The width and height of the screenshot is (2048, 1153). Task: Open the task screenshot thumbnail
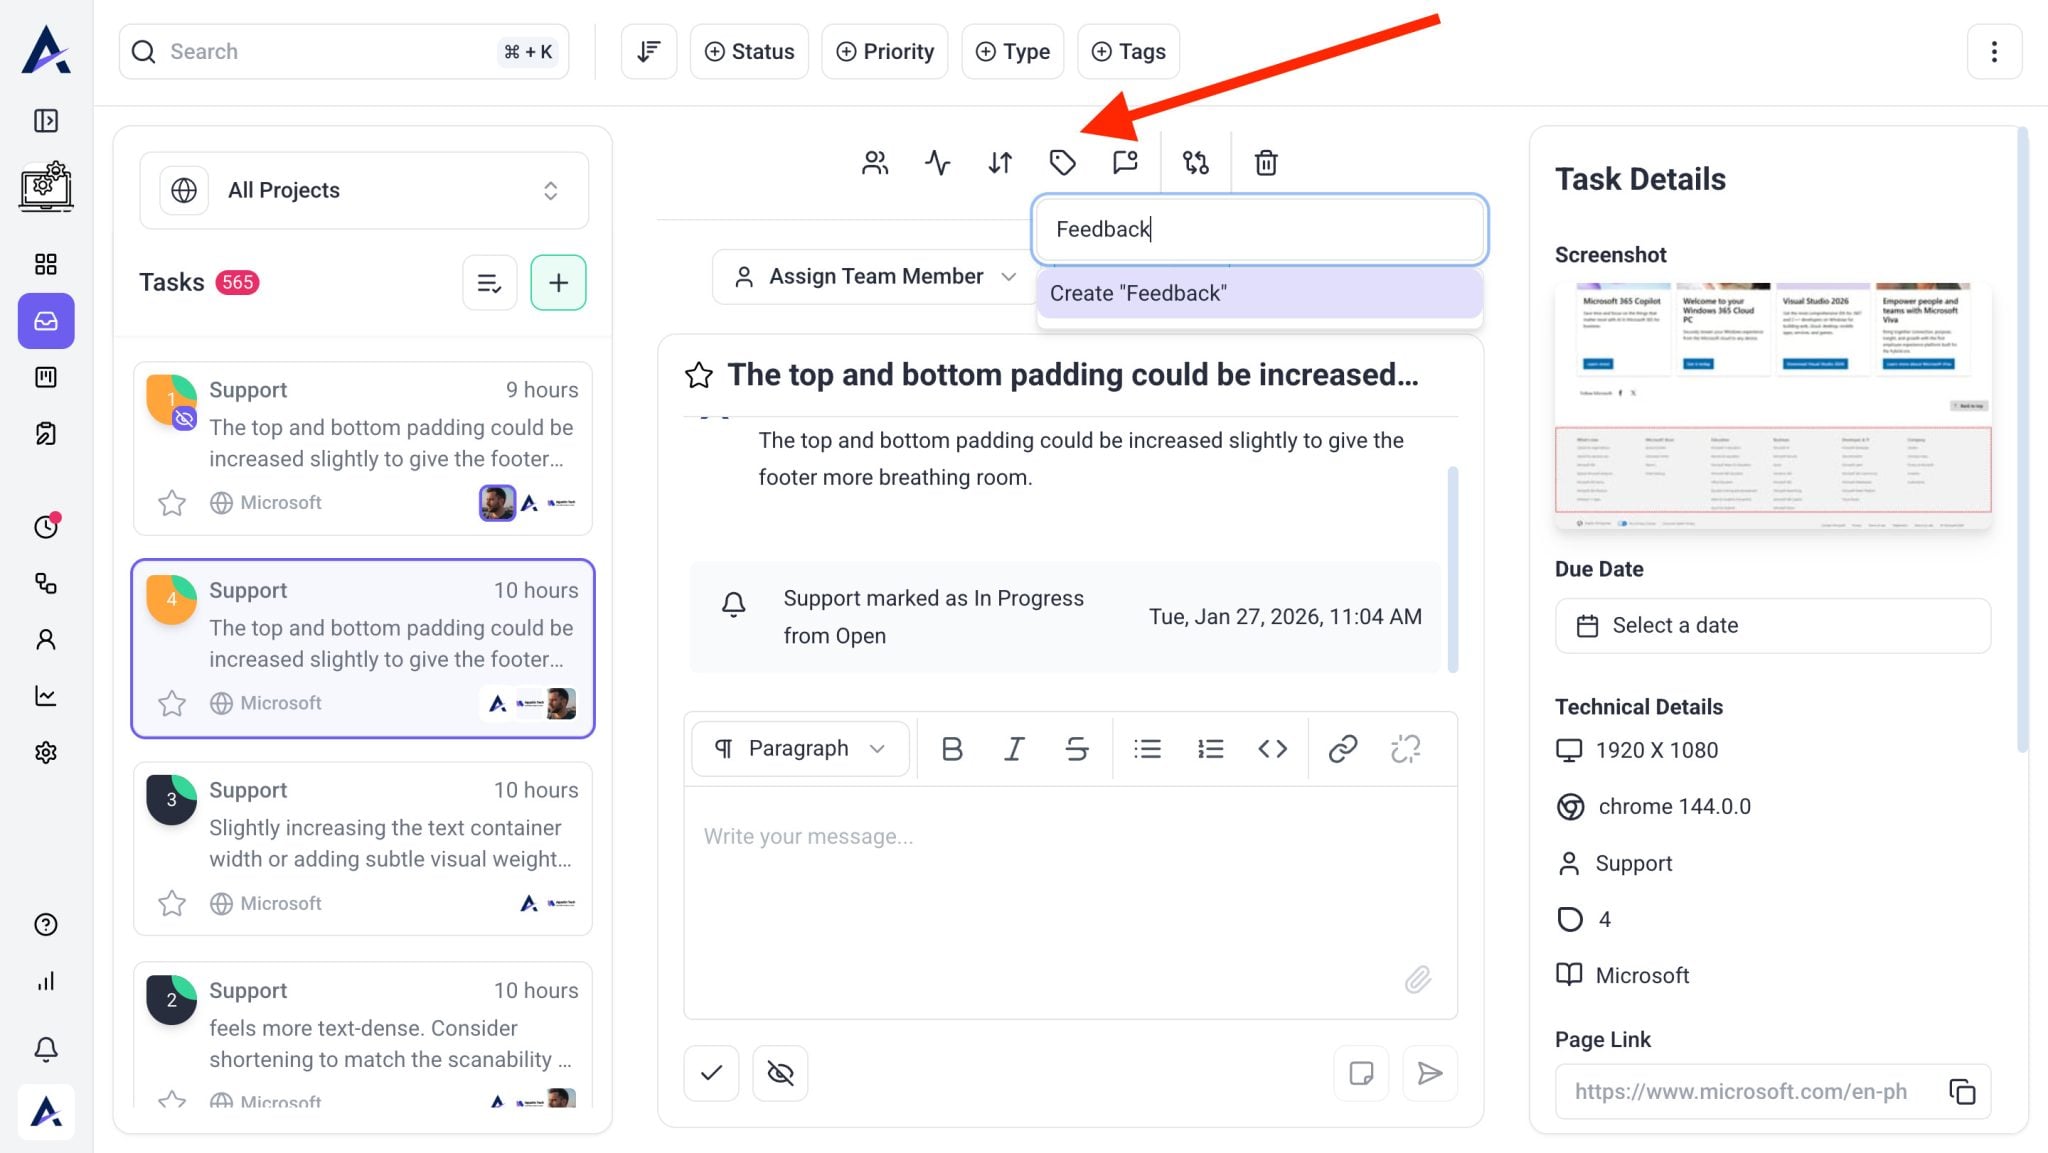point(1772,405)
